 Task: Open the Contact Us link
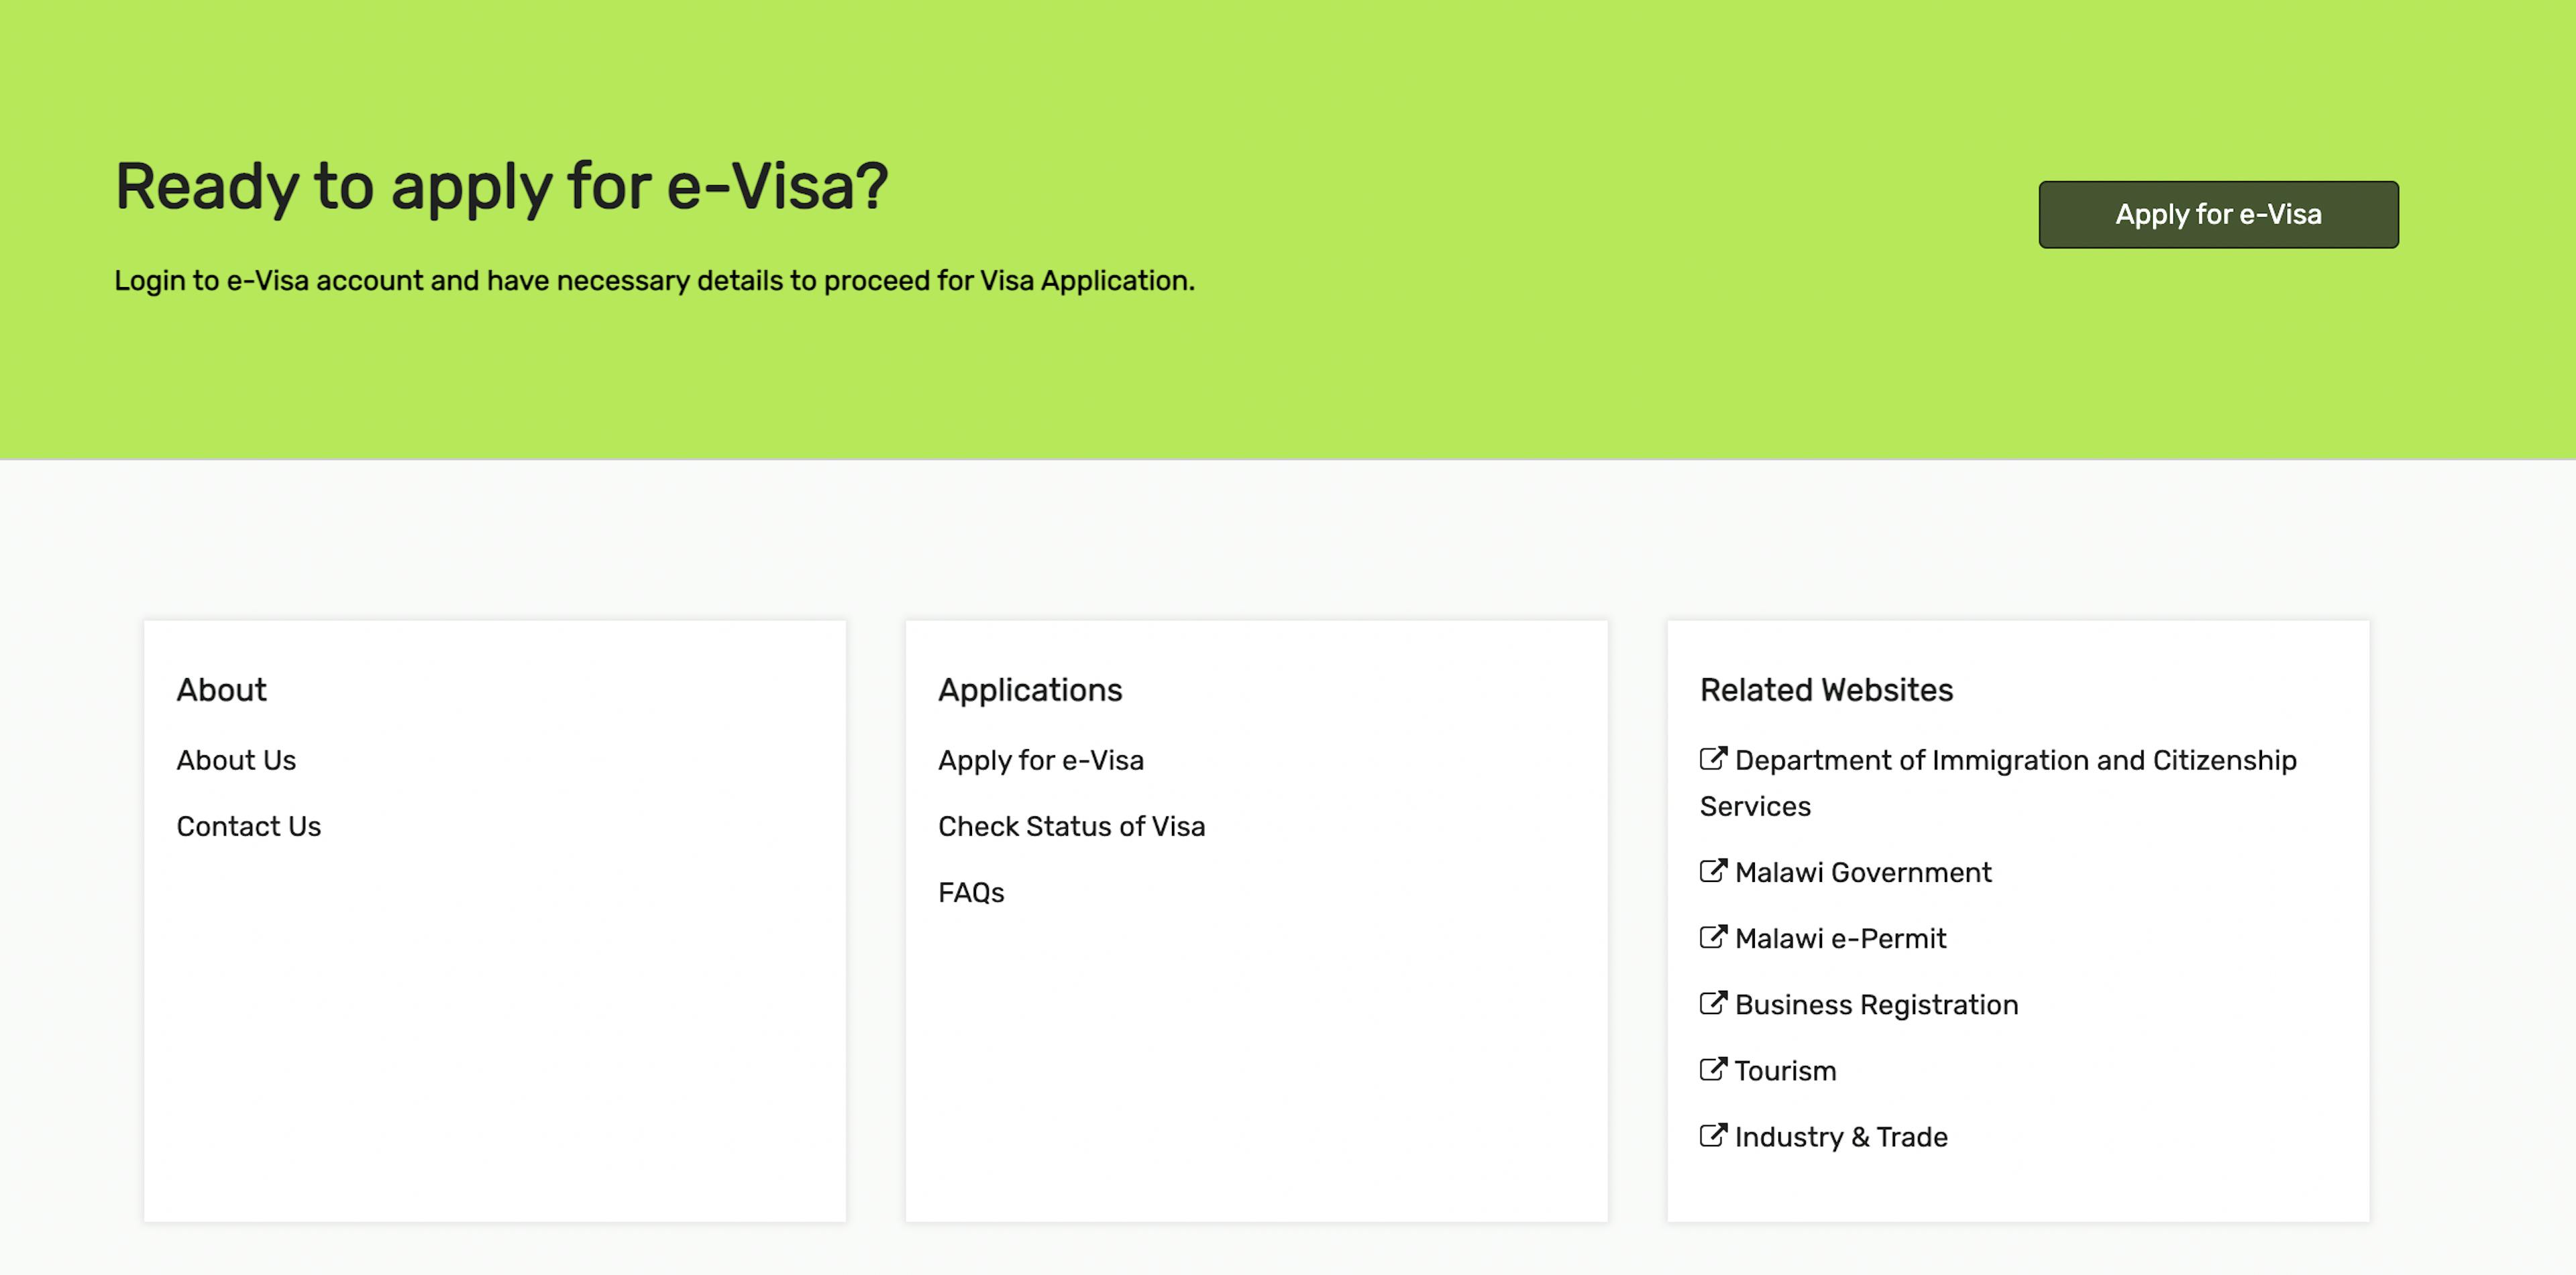[x=249, y=826]
